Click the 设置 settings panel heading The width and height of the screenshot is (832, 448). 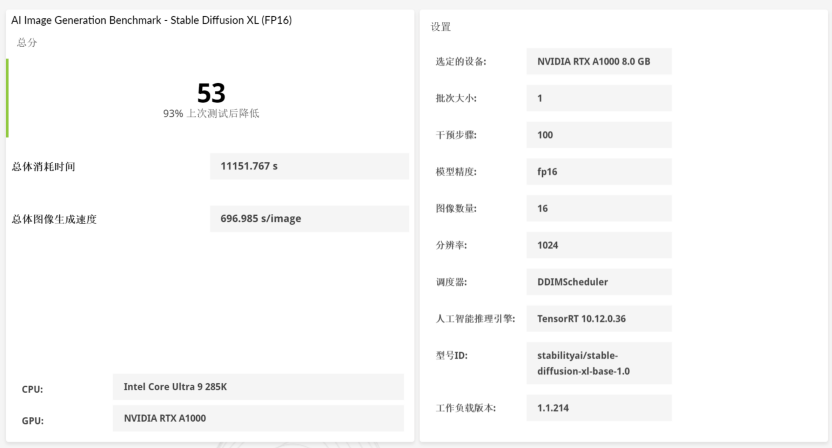pos(441,26)
